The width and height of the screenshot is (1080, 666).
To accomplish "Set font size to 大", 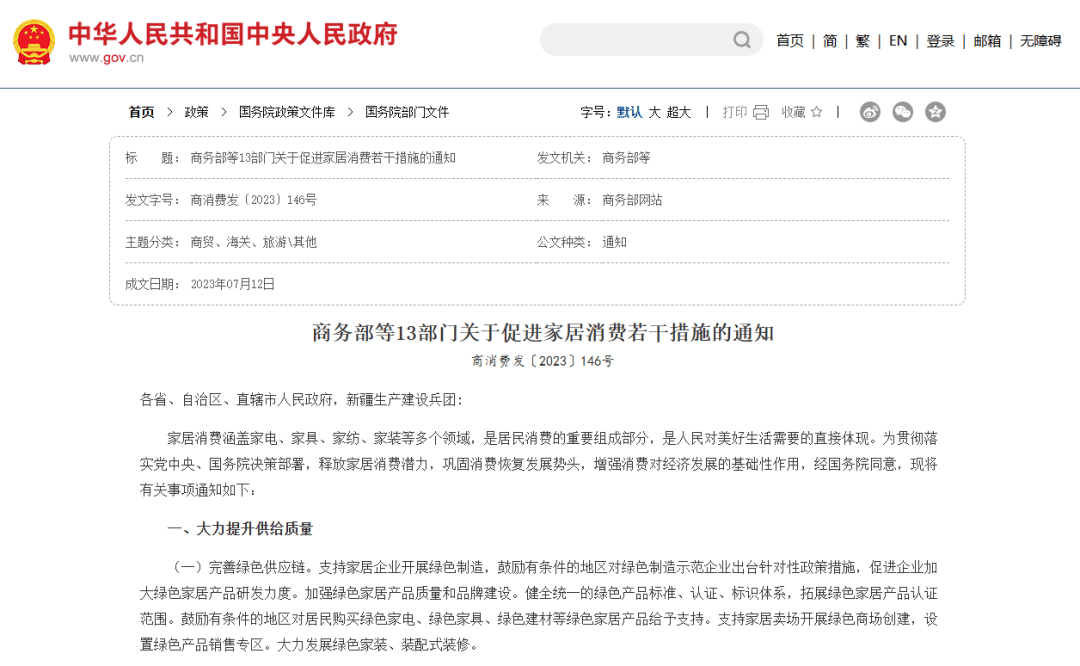I will 654,112.
